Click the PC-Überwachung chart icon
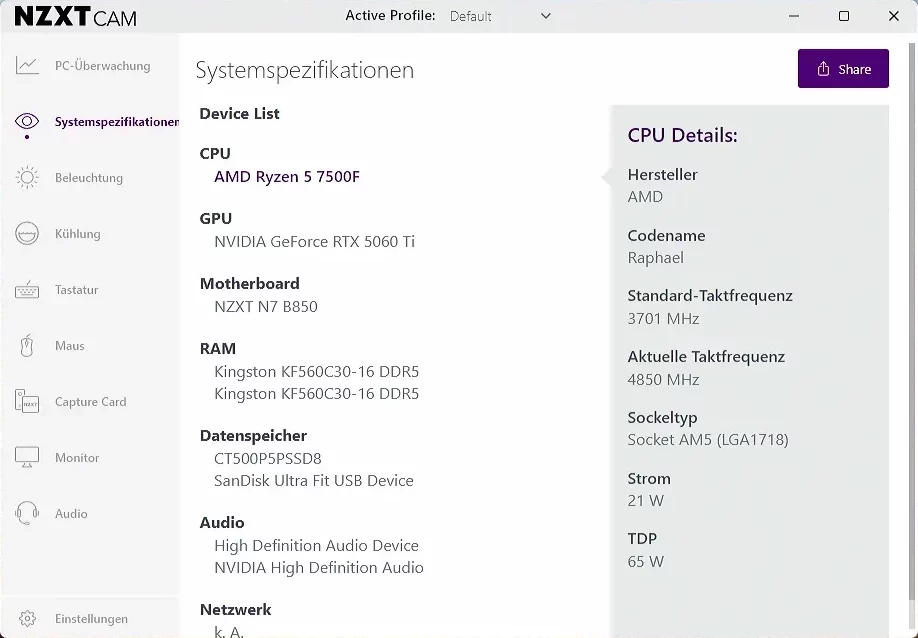 coord(27,66)
